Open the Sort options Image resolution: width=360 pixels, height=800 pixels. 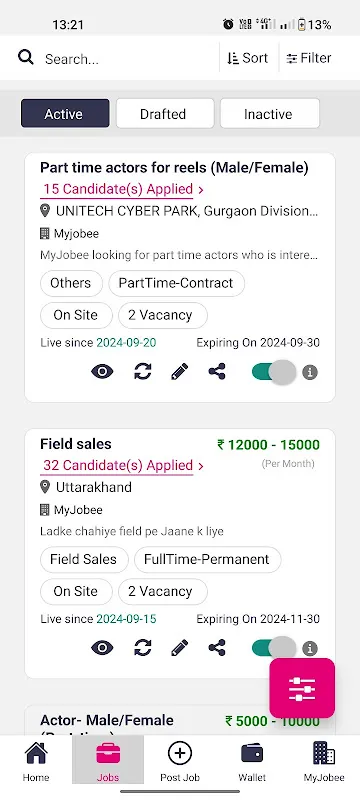[248, 58]
